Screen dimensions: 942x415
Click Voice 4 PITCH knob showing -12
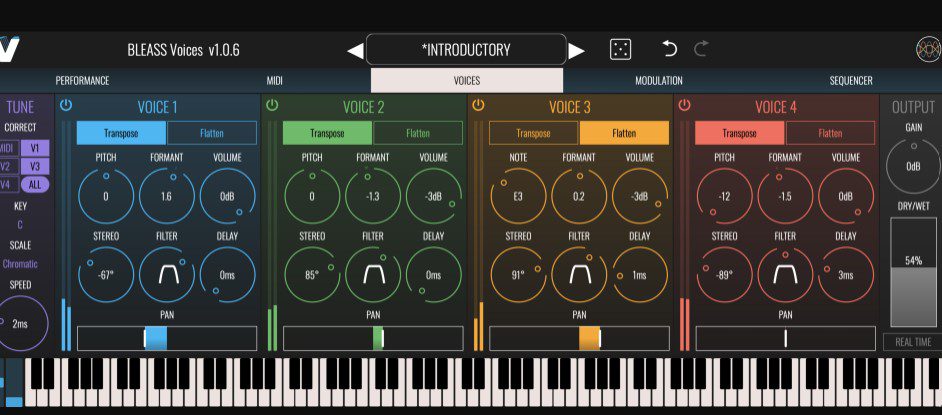724,196
